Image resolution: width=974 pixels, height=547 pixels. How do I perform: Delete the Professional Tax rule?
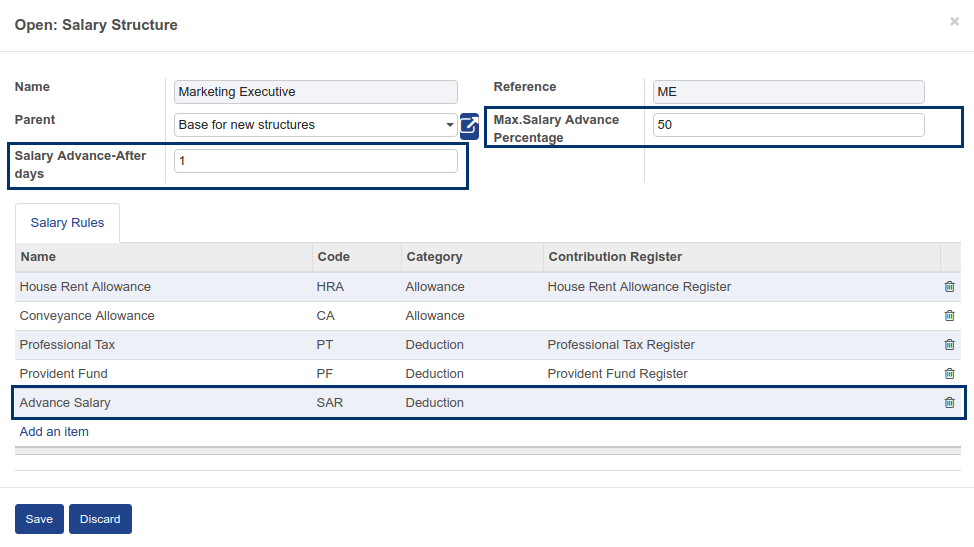click(x=949, y=345)
